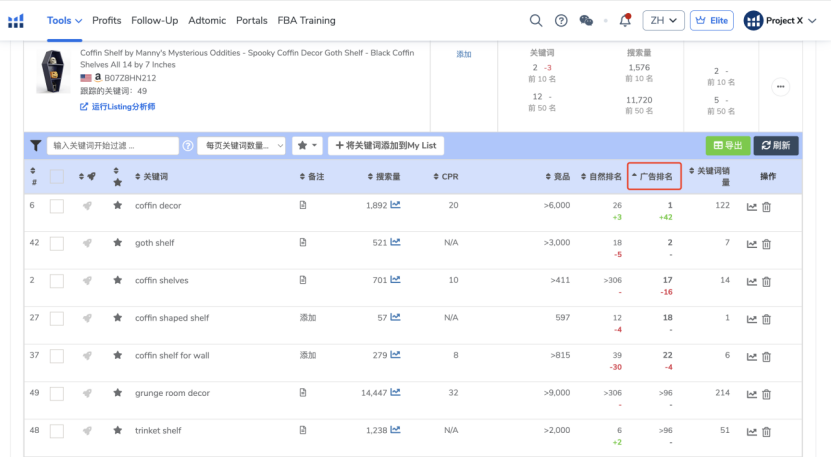Click the green 导出 export button

coord(727,146)
